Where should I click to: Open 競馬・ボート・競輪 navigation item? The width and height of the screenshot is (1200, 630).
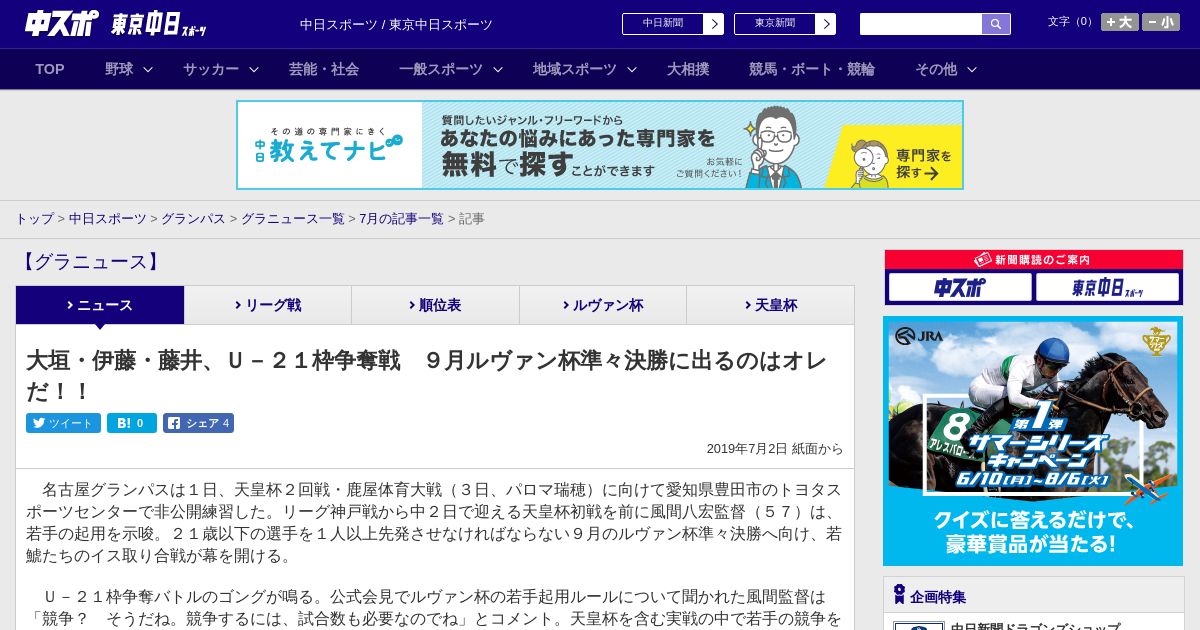tap(812, 69)
